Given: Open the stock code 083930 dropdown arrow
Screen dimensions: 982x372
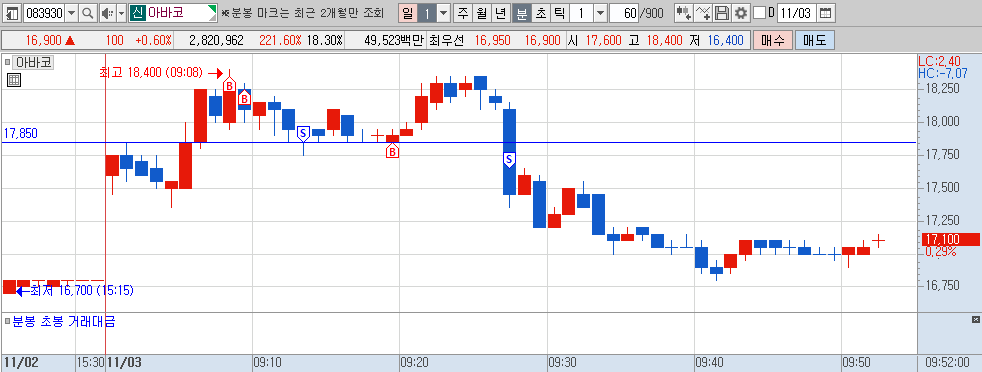Looking at the screenshot, I should [x=71, y=13].
